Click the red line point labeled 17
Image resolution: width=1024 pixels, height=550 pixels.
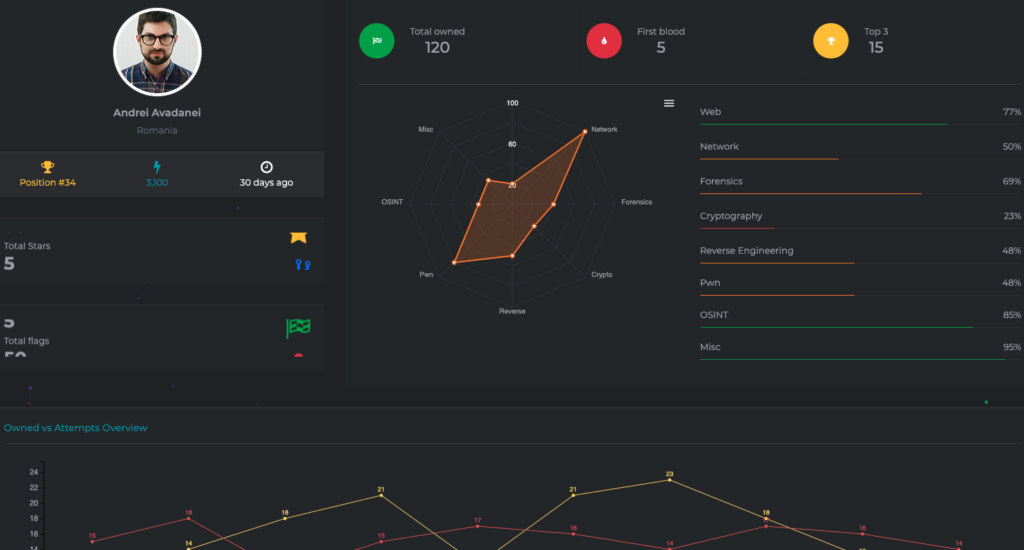[x=477, y=526]
